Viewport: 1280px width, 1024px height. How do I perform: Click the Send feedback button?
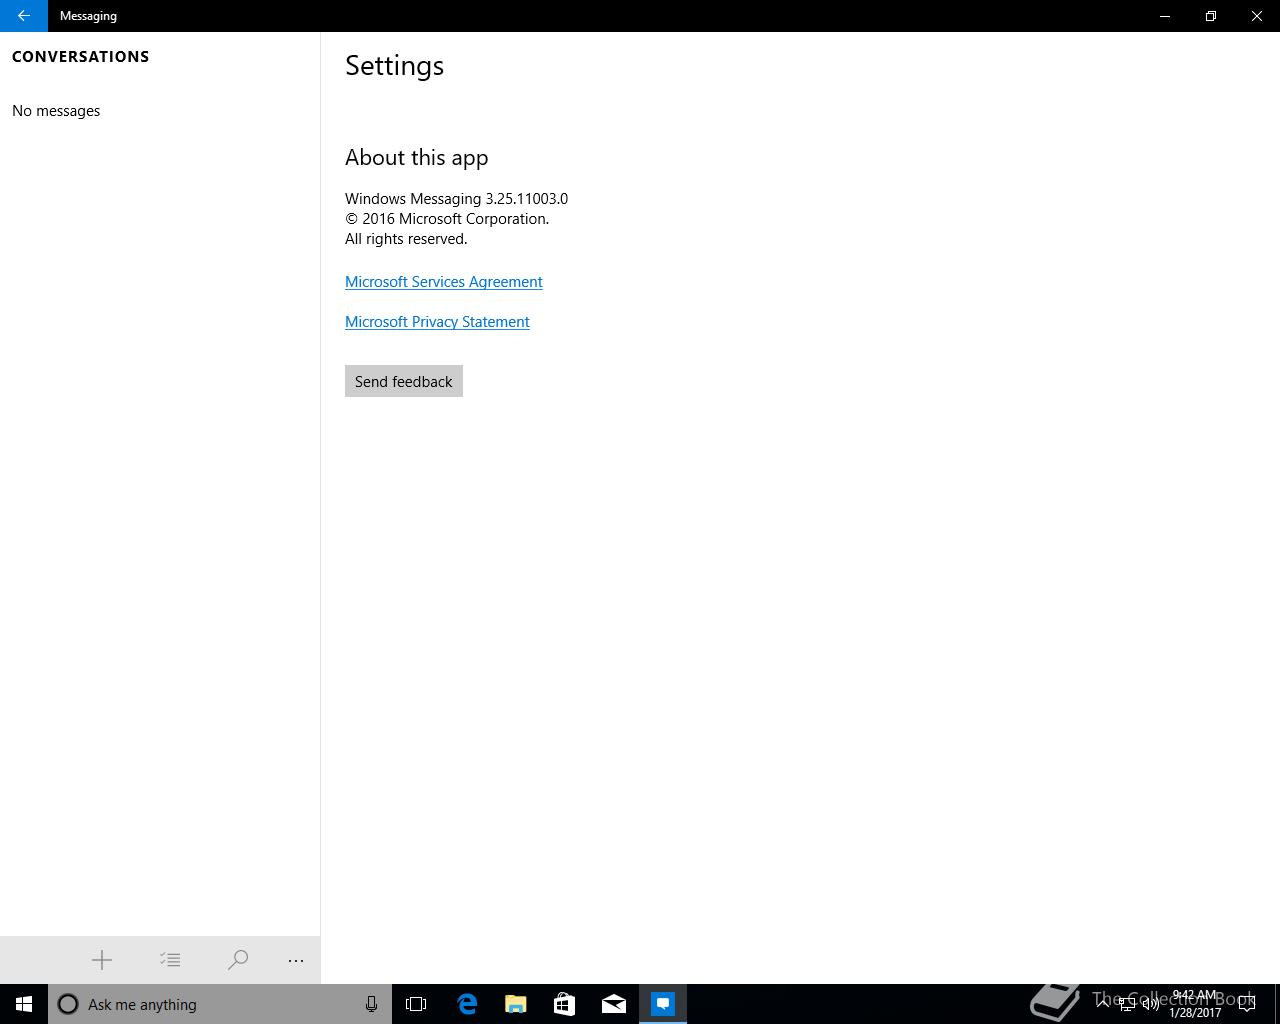[404, 381]
